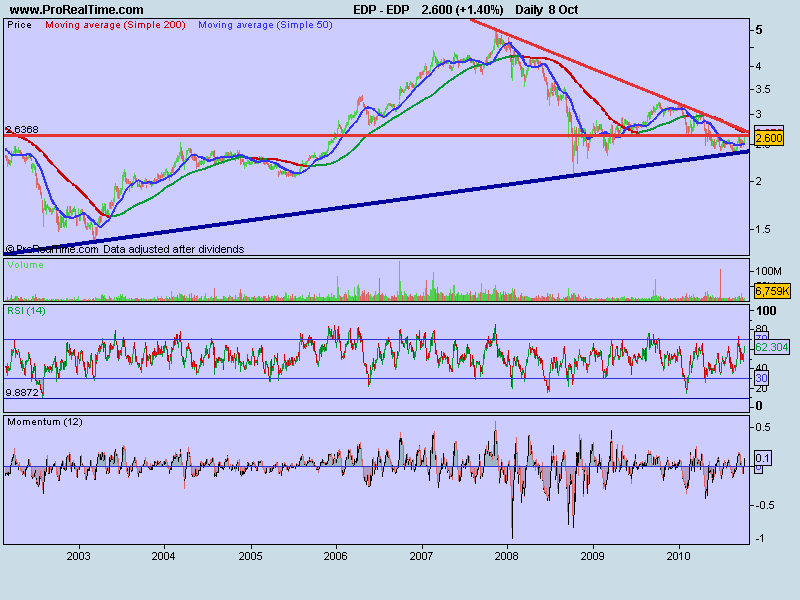This screenshot has width=800, height=600.
Task: Click the 2007 year label on time axis
Action: tap(421, 556)
